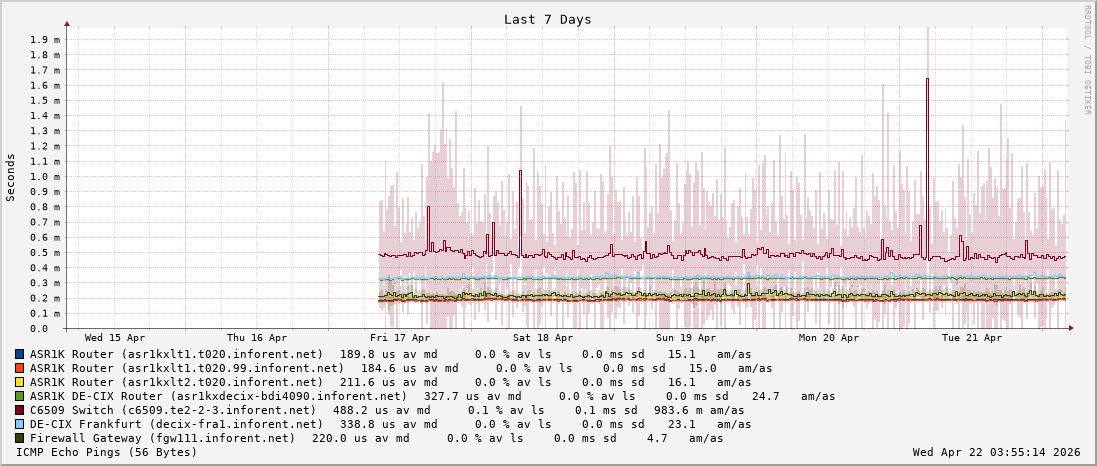This screenshot has width=1097, height=466.
Task: Select the yellow asr1kxlt2.t020 legend swatch
Action: (20, 382)
